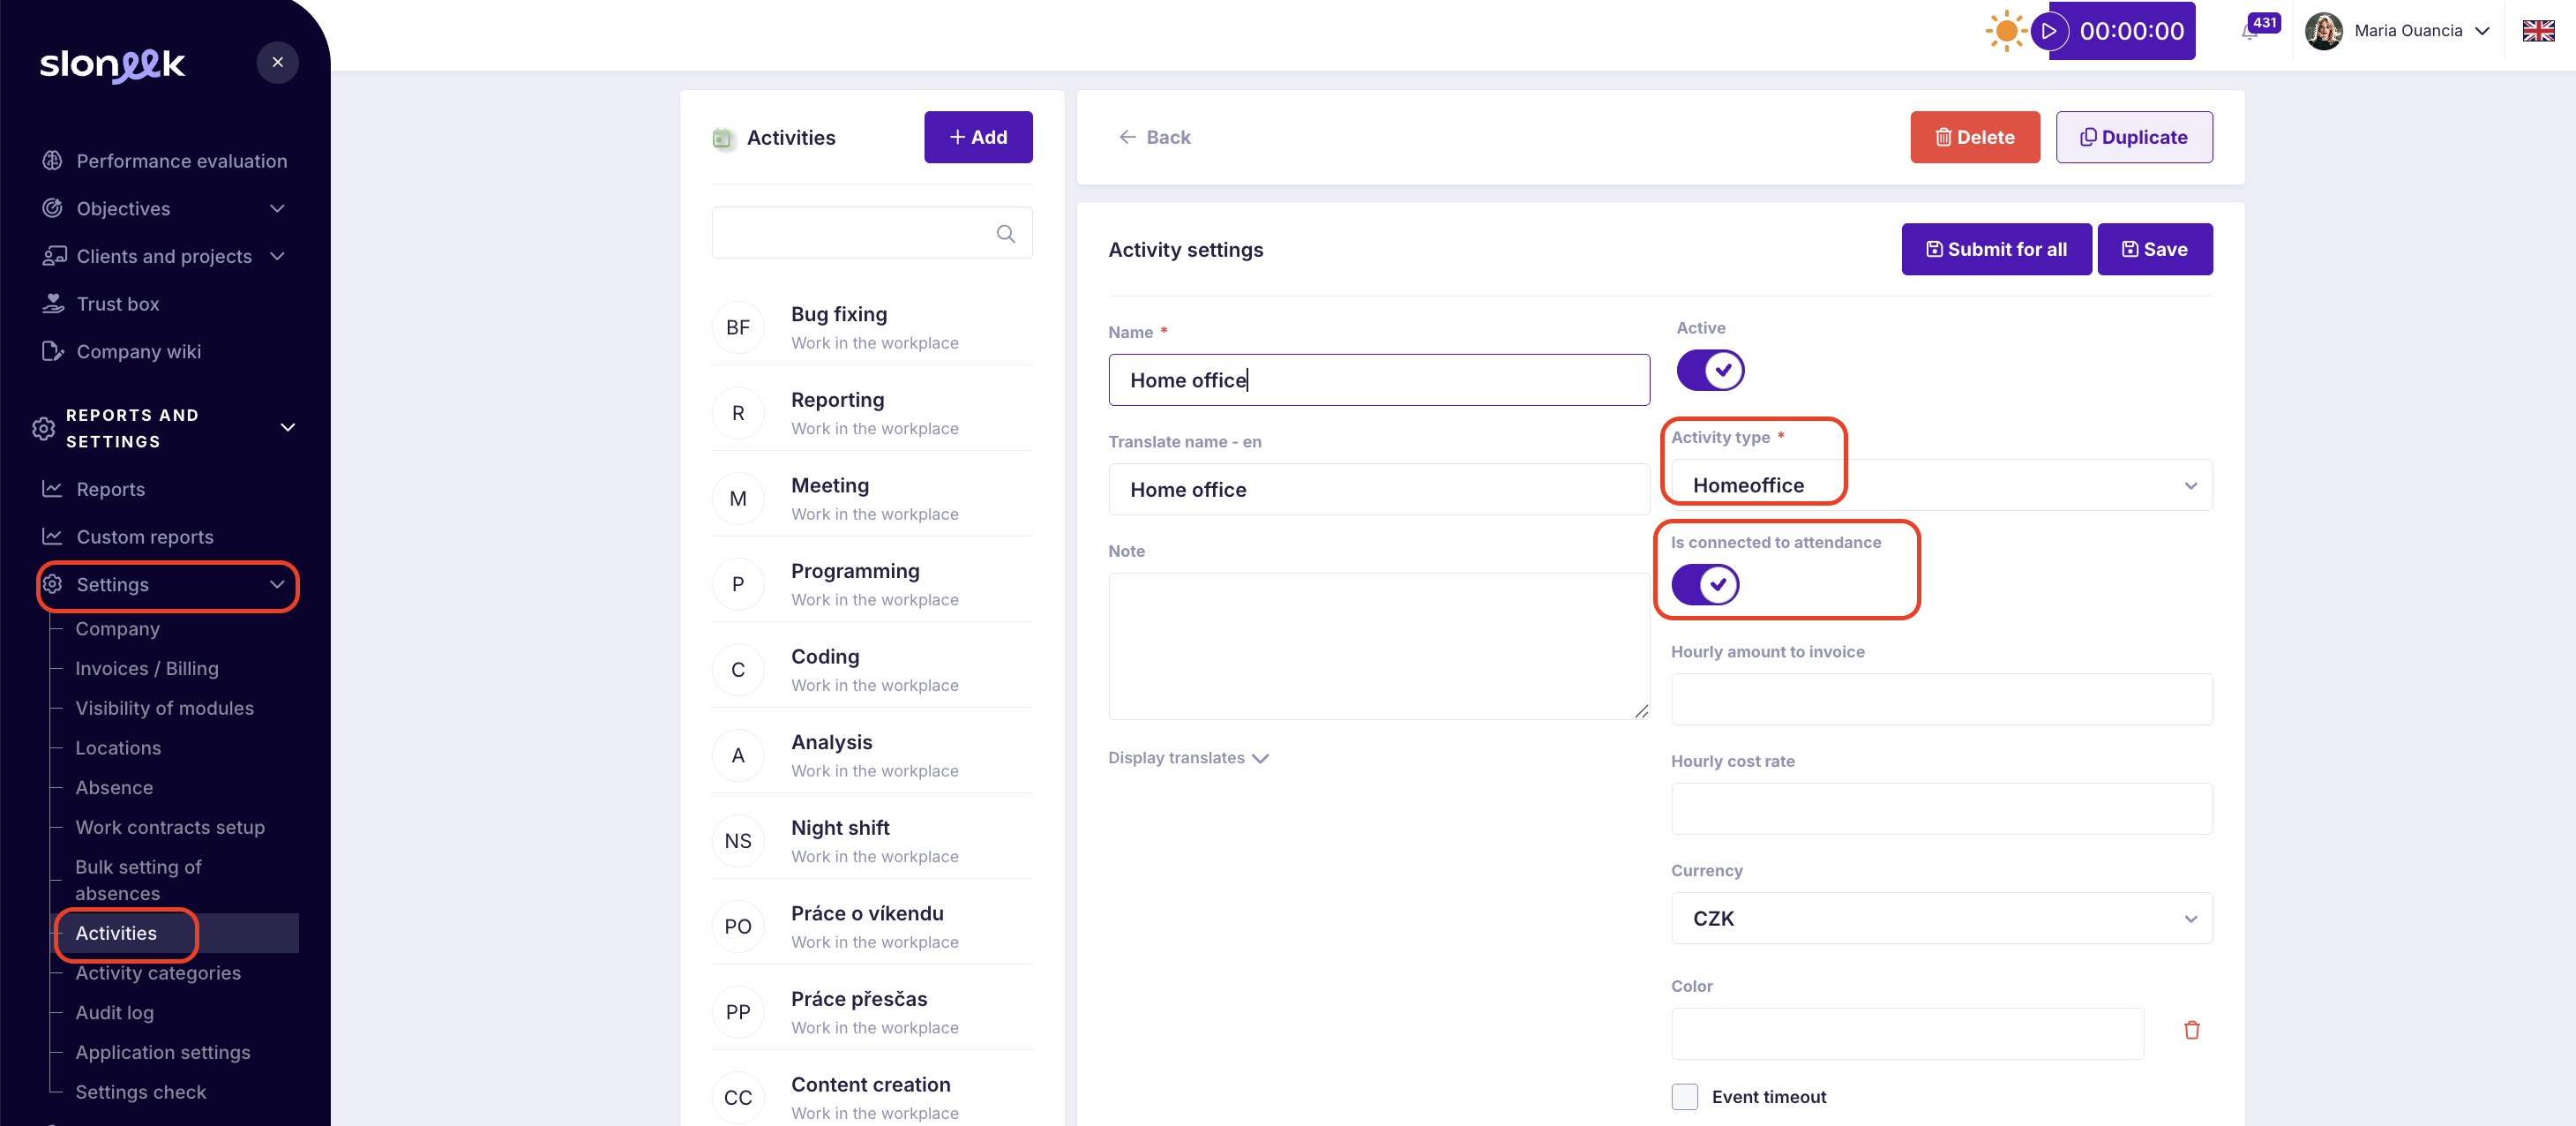Close sidebar with X button
The height and width of the screenshot is (1126, 2576).
(x=277, y=63)
